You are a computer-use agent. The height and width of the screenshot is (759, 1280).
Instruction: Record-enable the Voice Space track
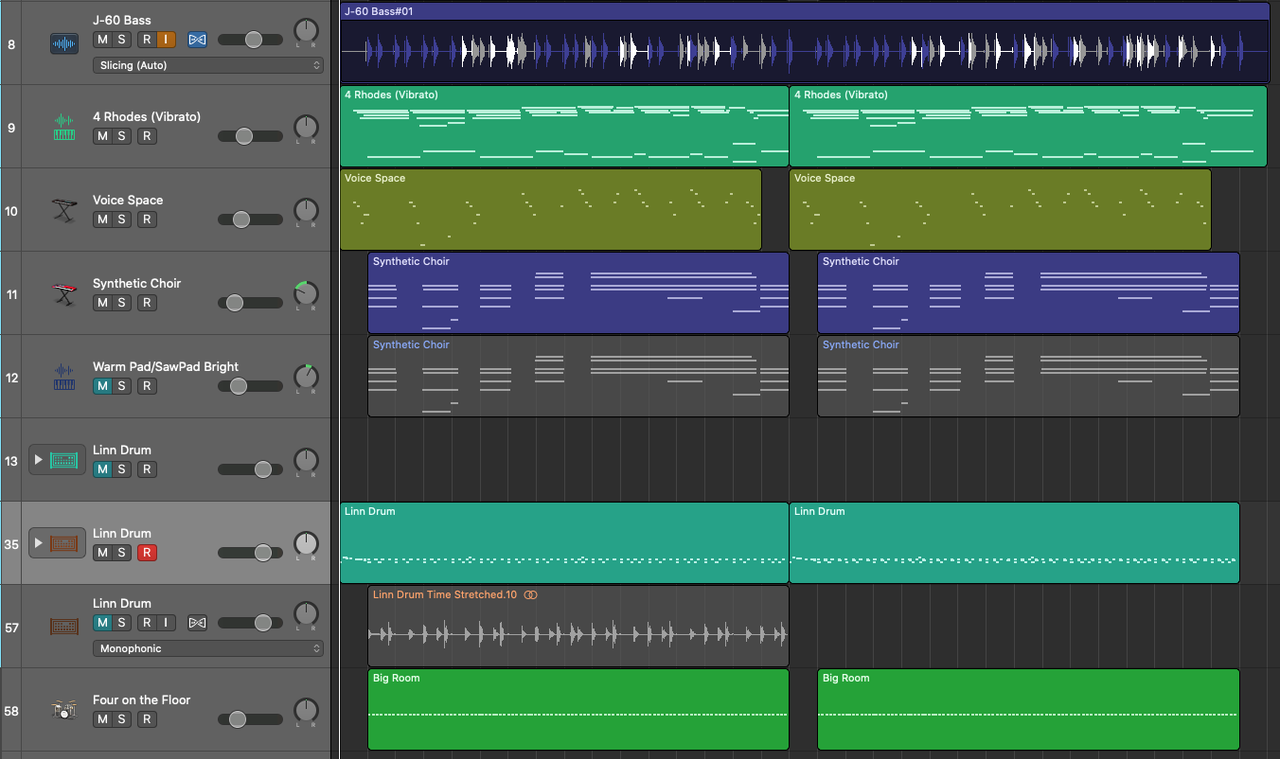pos(147,219)
